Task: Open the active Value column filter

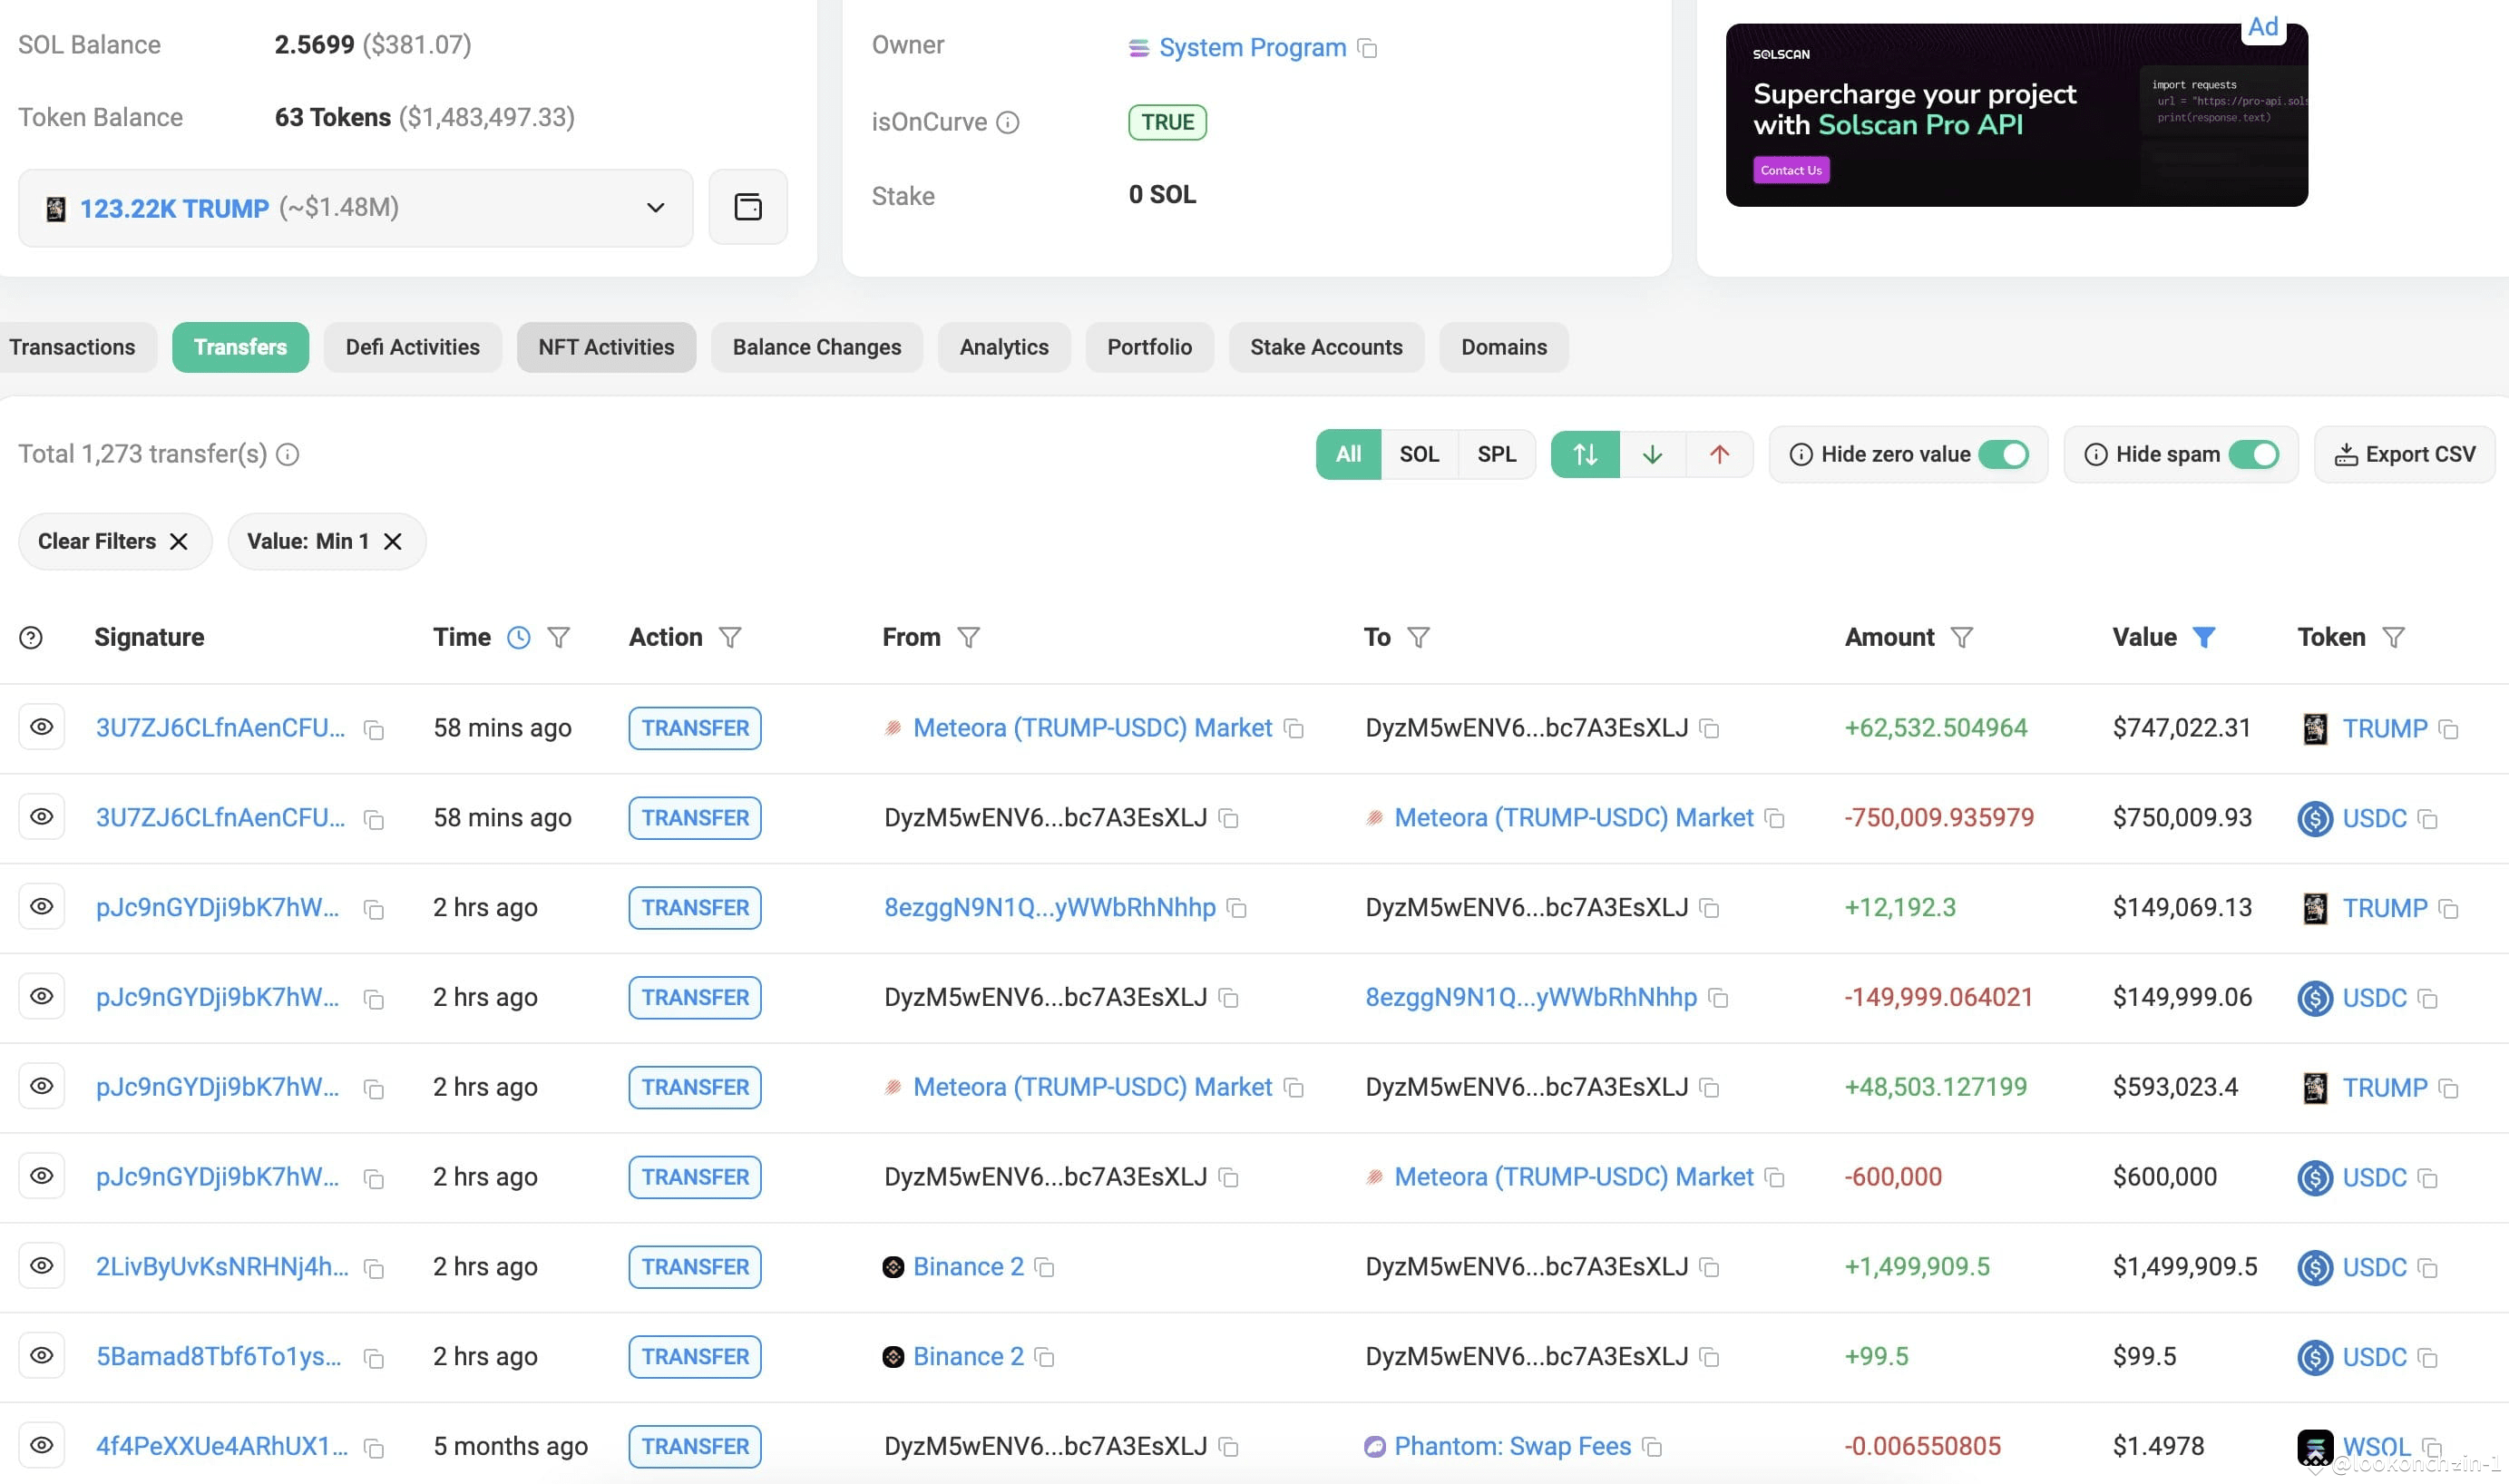Action: [x=2203, y=637]
